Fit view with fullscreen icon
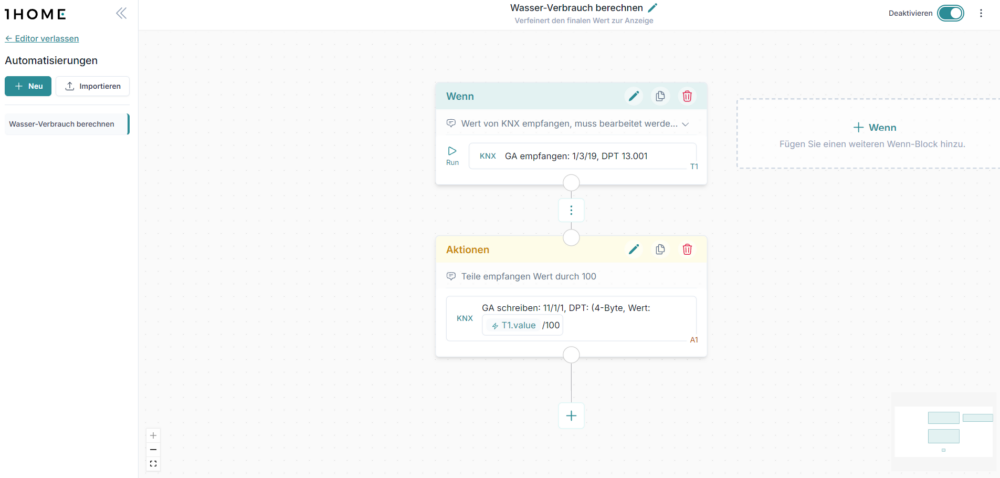The width and height of the screenshot is (1000, 478). [153, 463]
